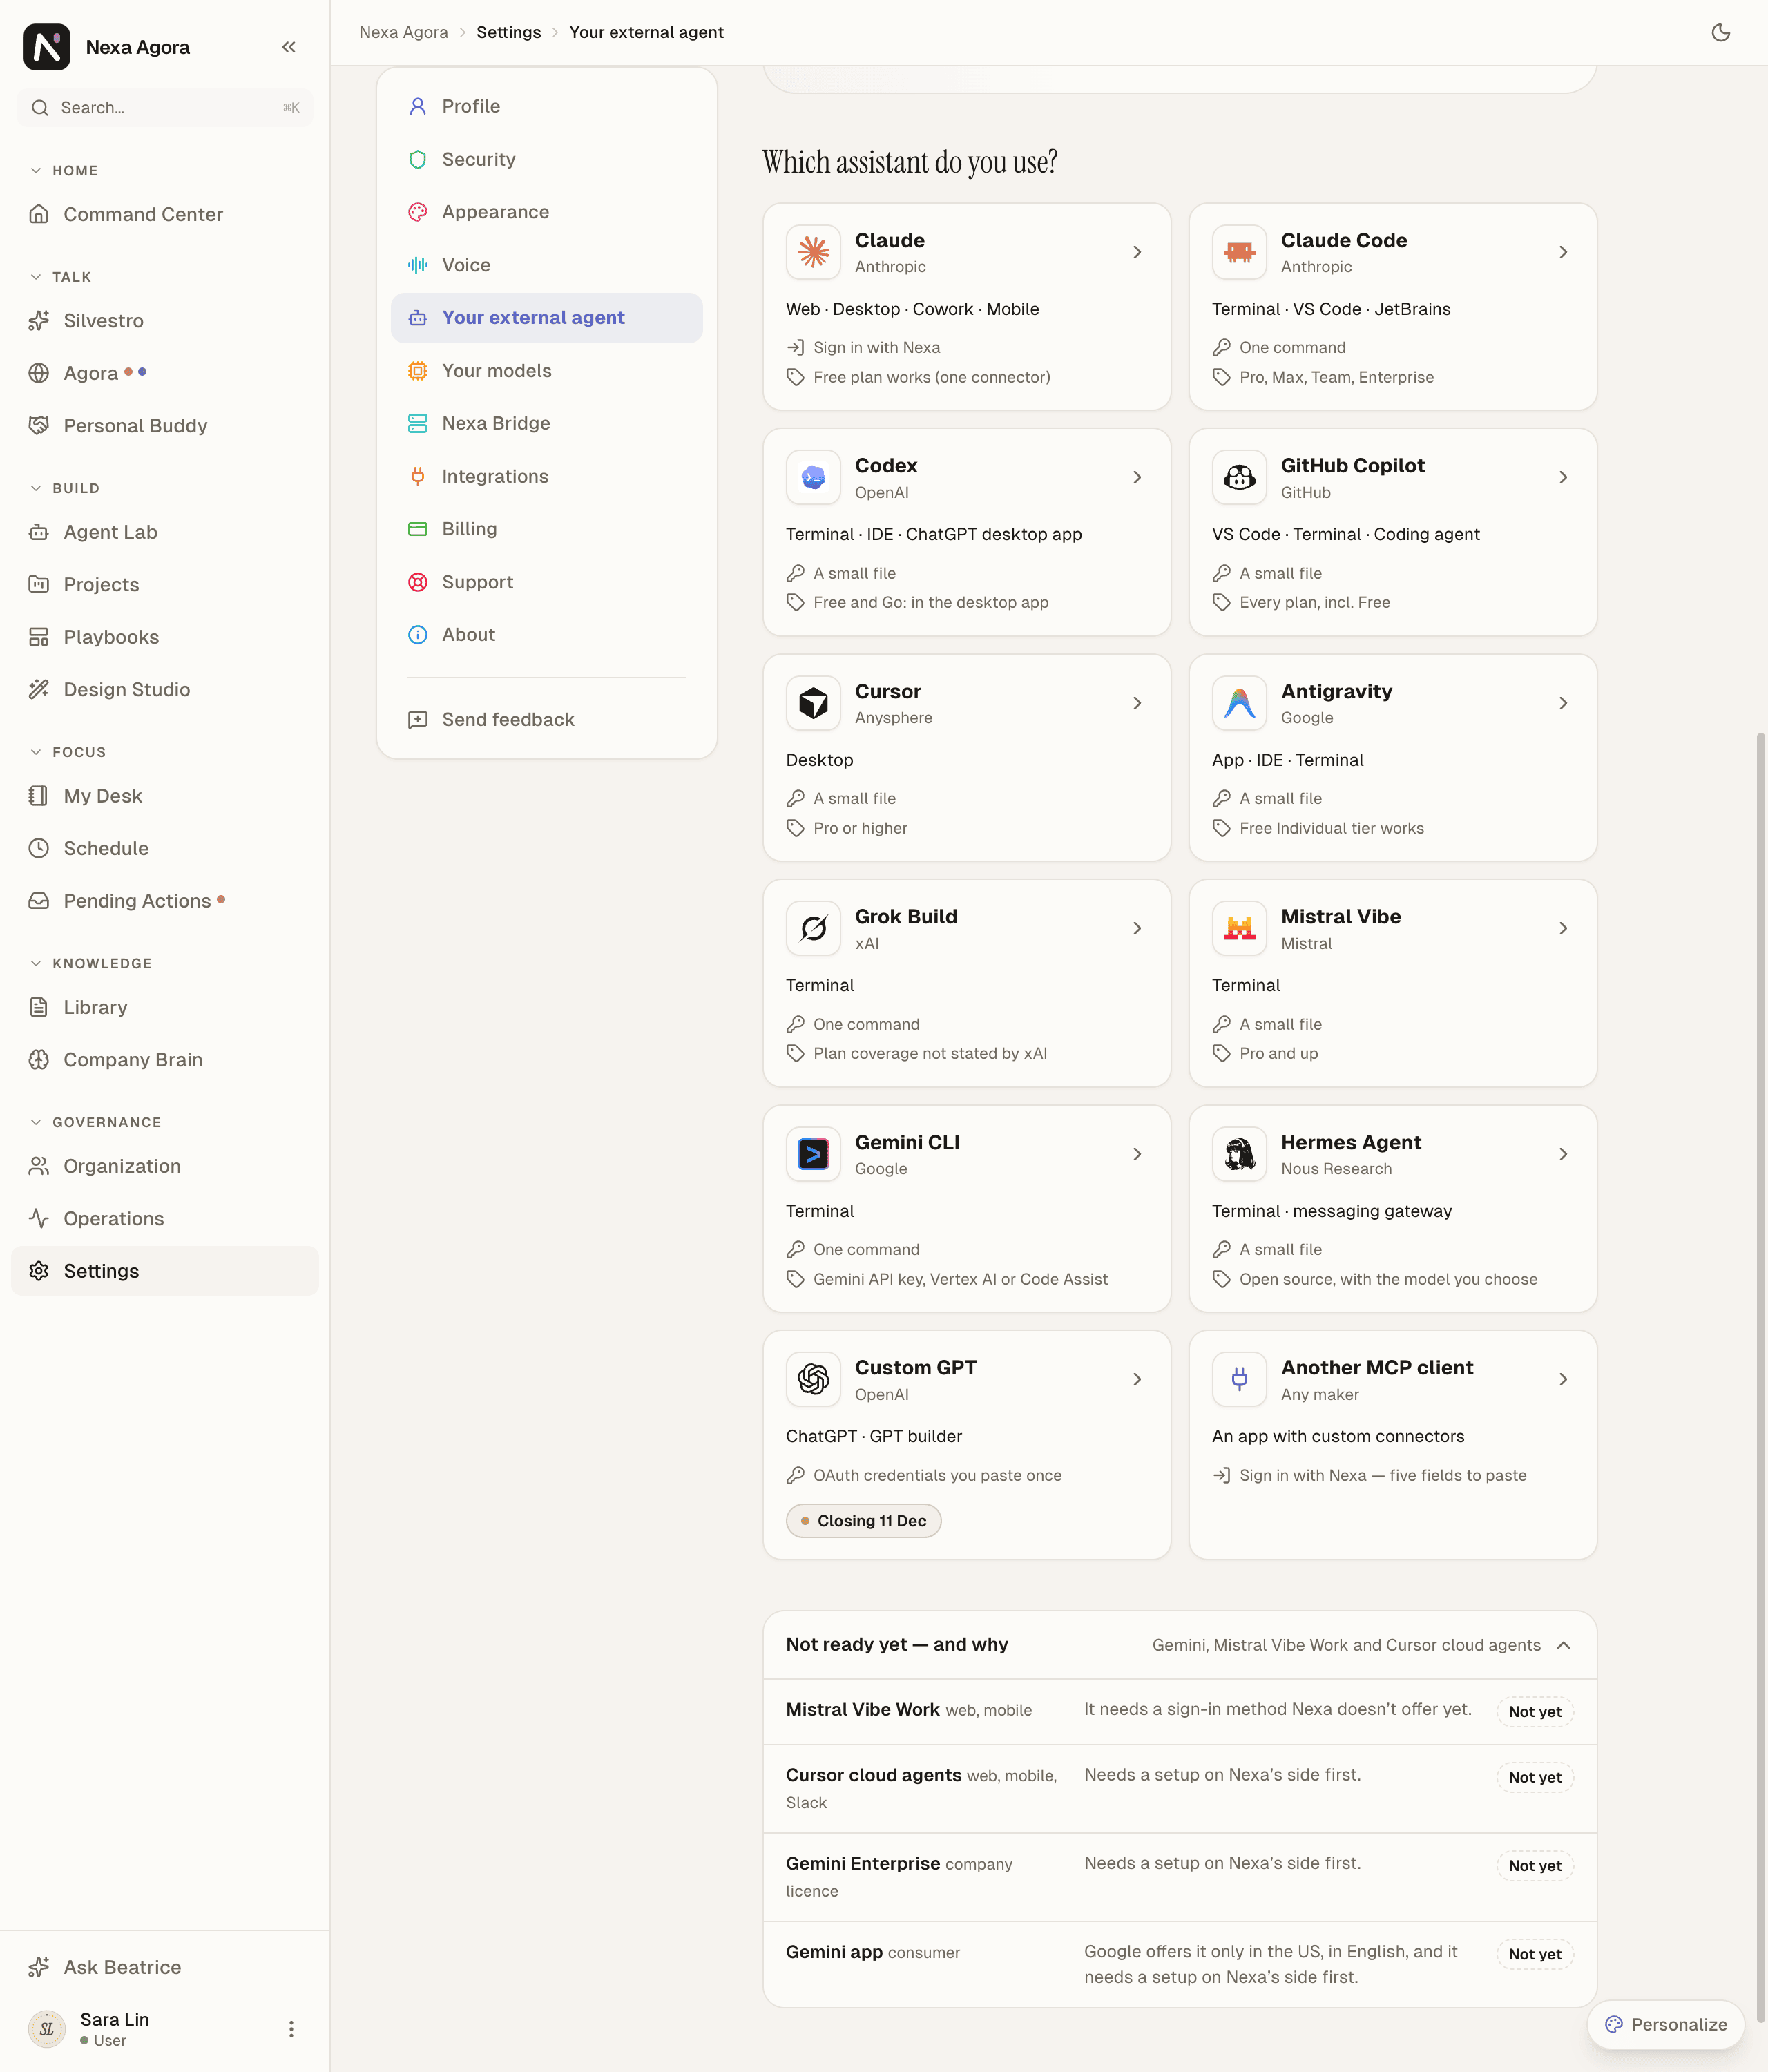Collapse the sidebar with the double-chevron icon
The width and height of the screenshot is (1768, 2072).
(x=289, y=47)
